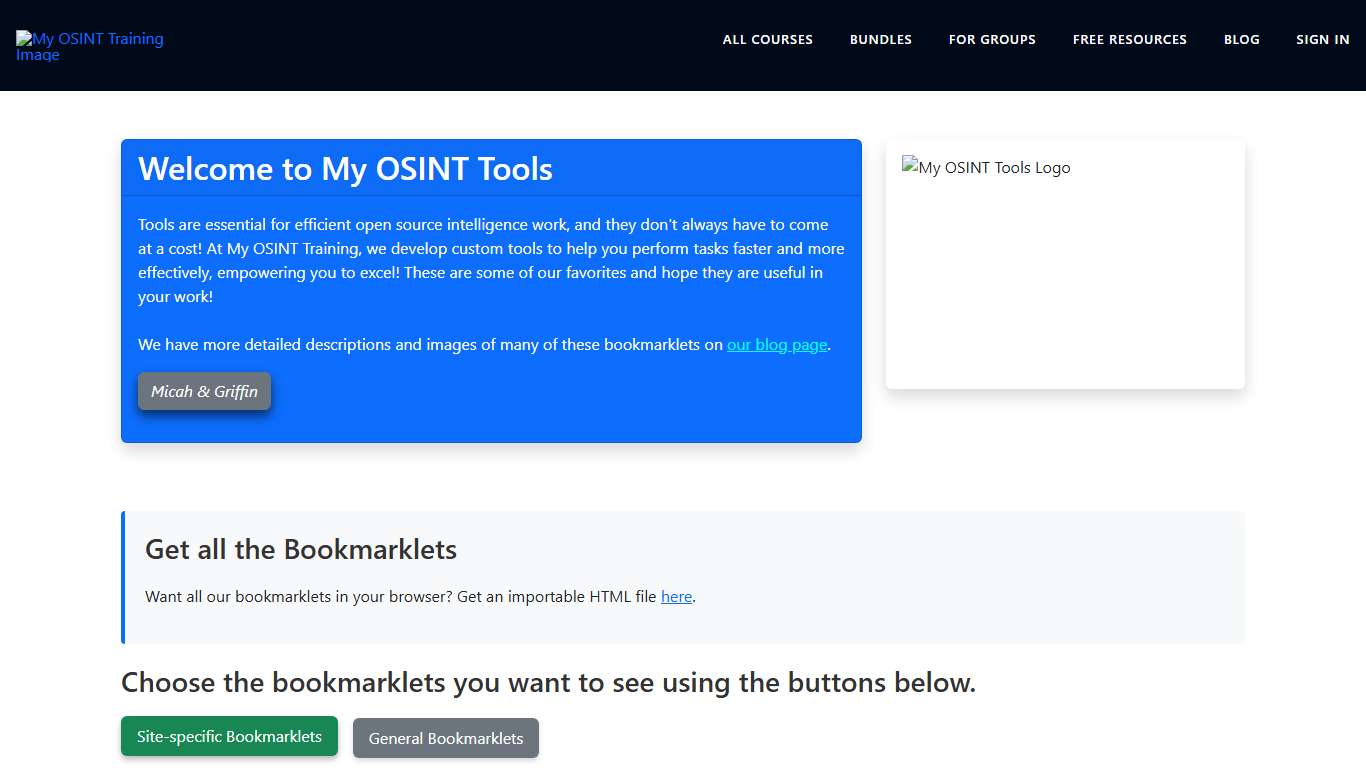
Task: Open ALL COURSES from the navigation bar
Action: click(x=767, y=39)
